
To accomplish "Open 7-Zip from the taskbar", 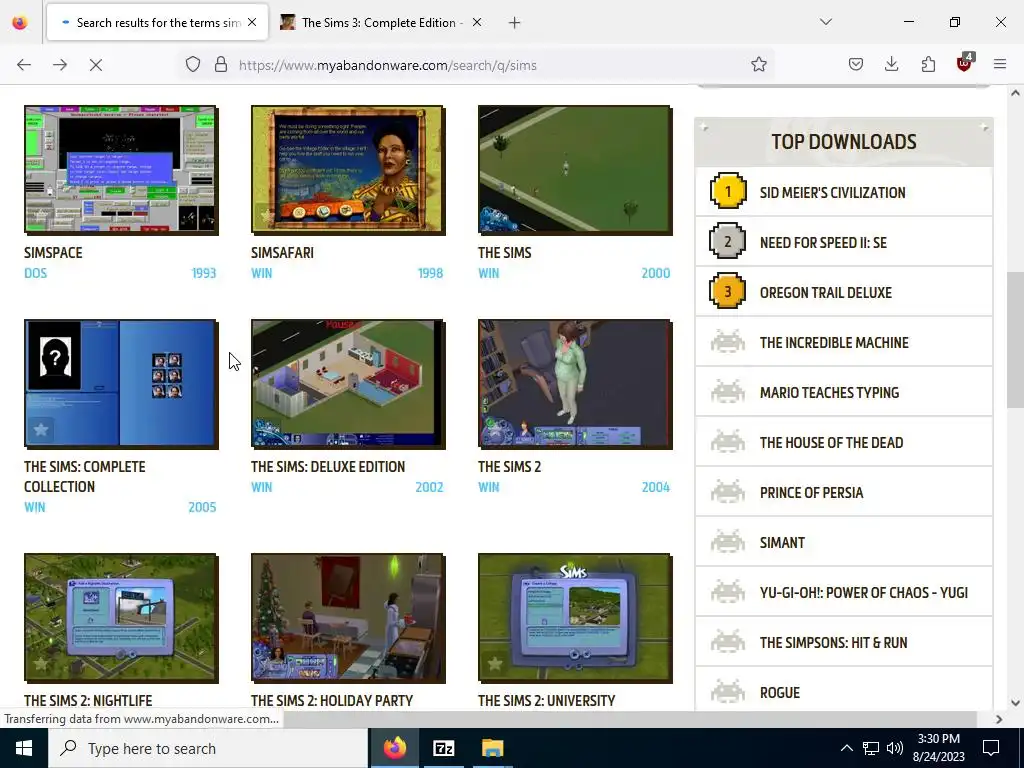I will tap(443, 748).
